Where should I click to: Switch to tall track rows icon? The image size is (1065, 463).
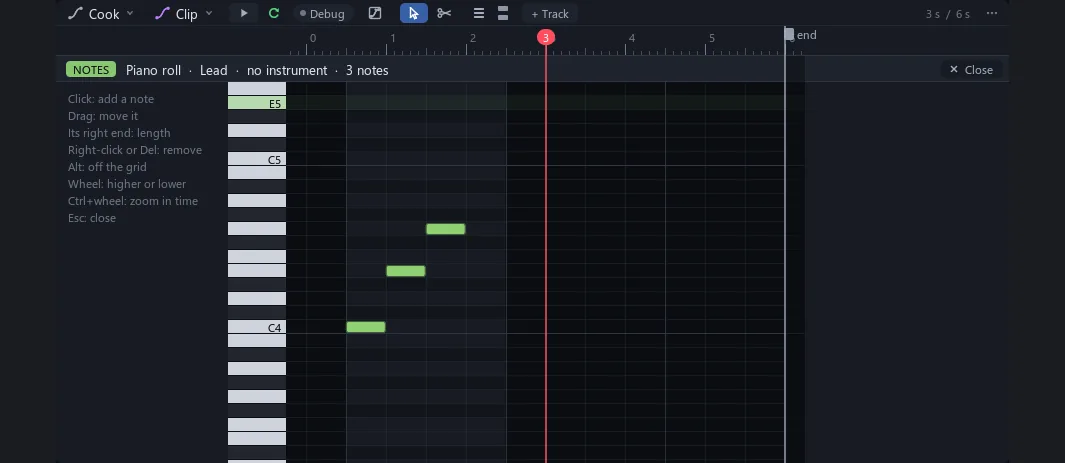(x=503, y=14)
